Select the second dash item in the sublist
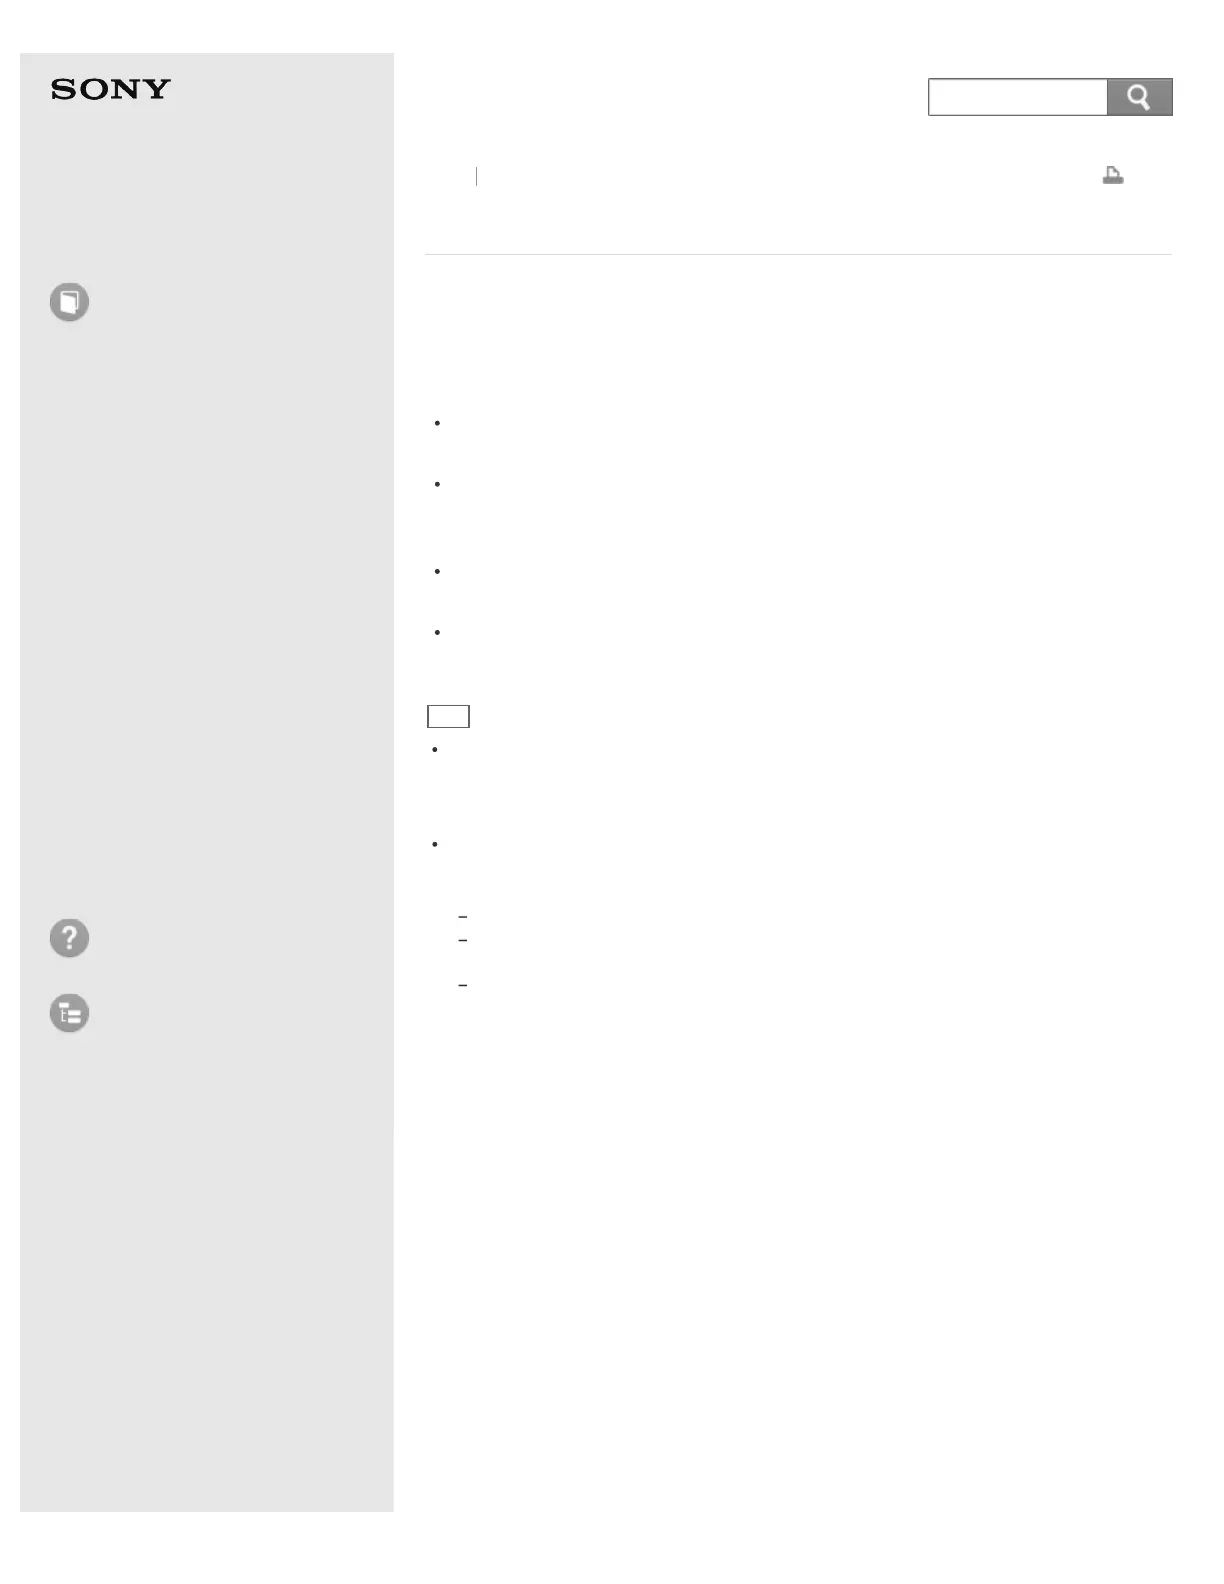 [x=462, y=941]
